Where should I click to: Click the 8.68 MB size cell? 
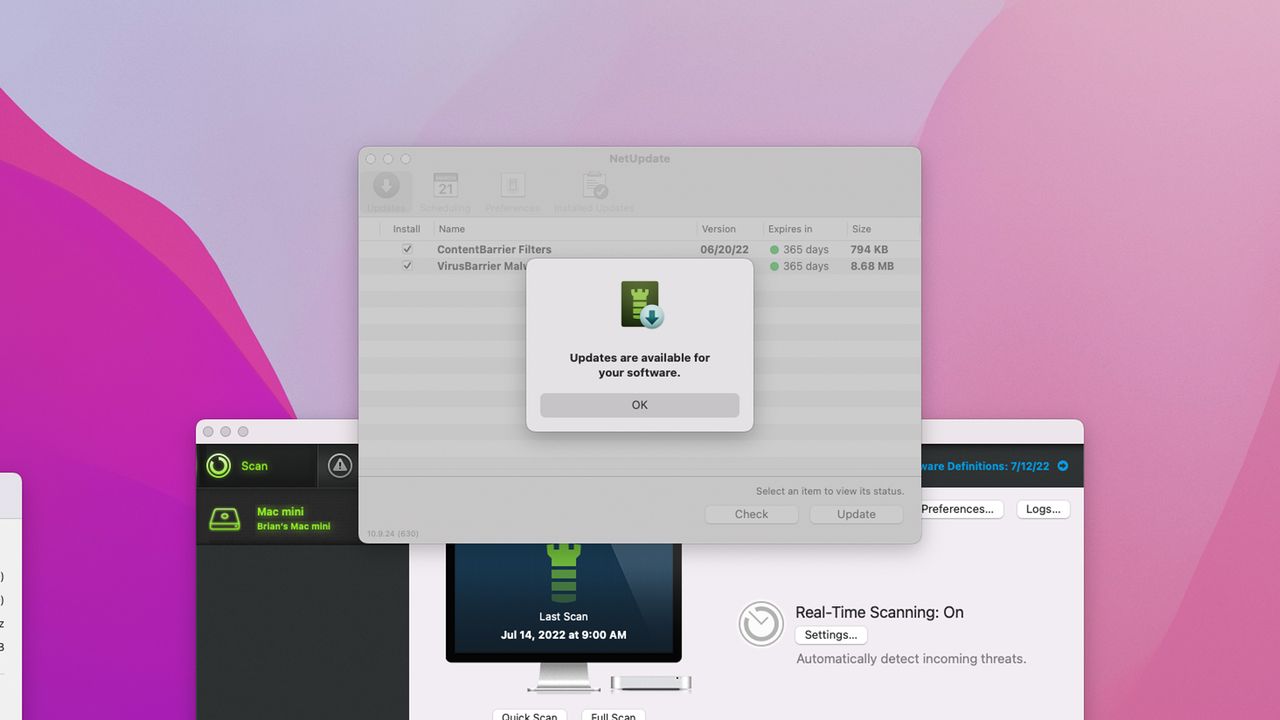pyautogui.click(x=872, y=267)
